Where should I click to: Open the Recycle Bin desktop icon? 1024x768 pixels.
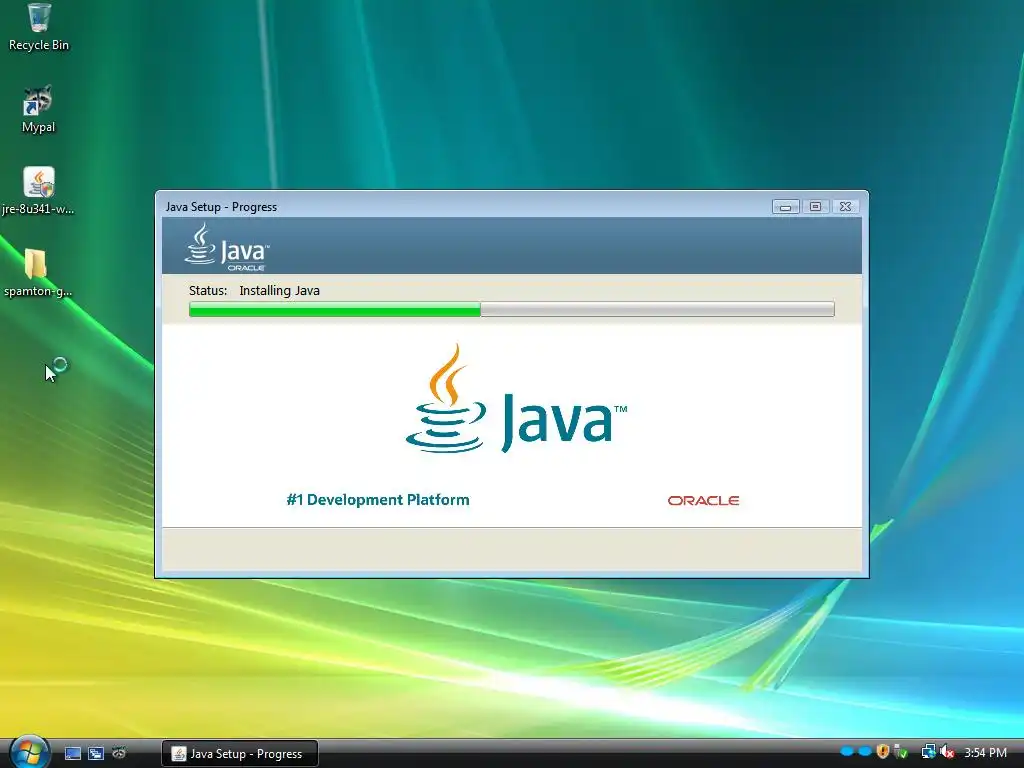pos(39,27)
